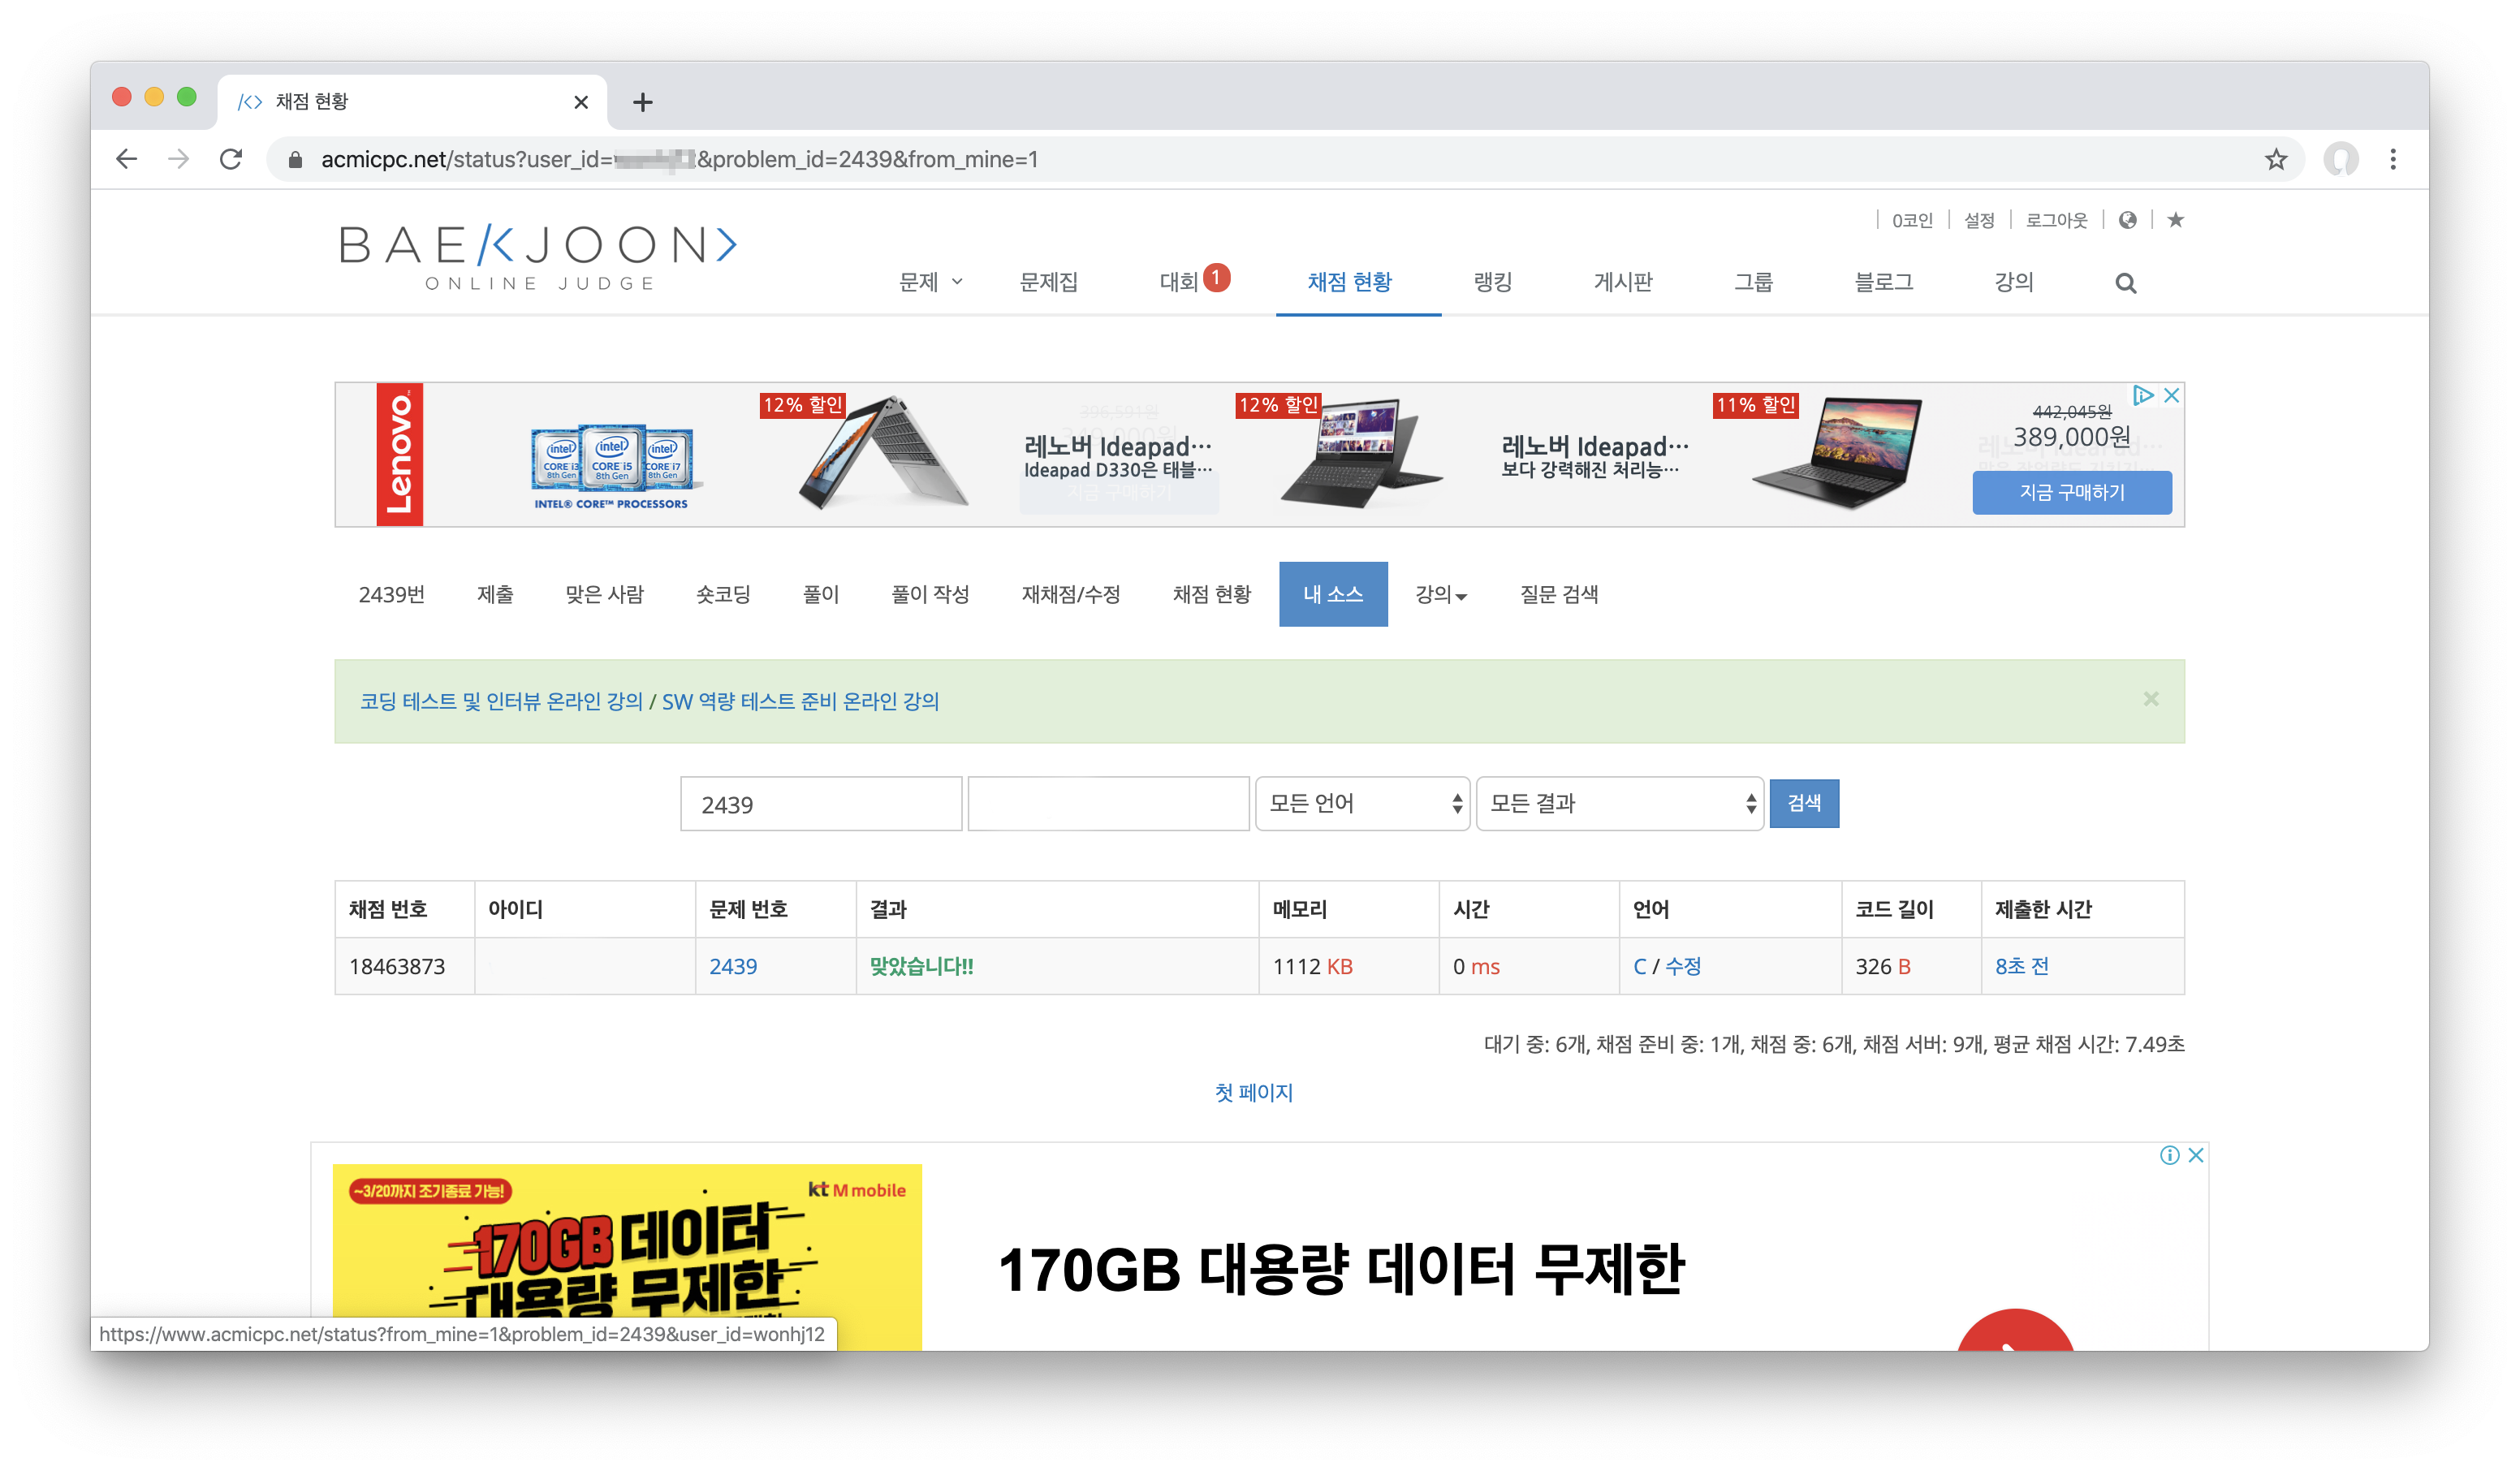The width and height of the screenshot is (2520, 1471).
Task: Expand the 문제 navigation dropdown
Action: pyautogui.click(x=930, y=282)
